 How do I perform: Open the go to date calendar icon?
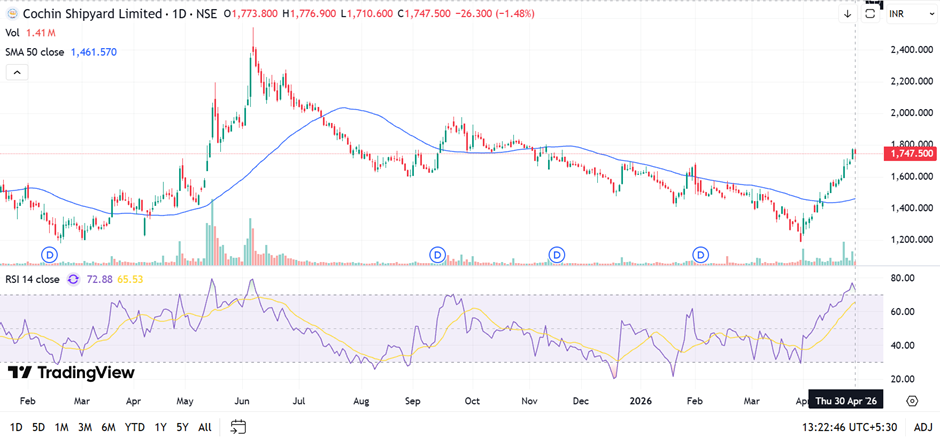coord(238,427)
